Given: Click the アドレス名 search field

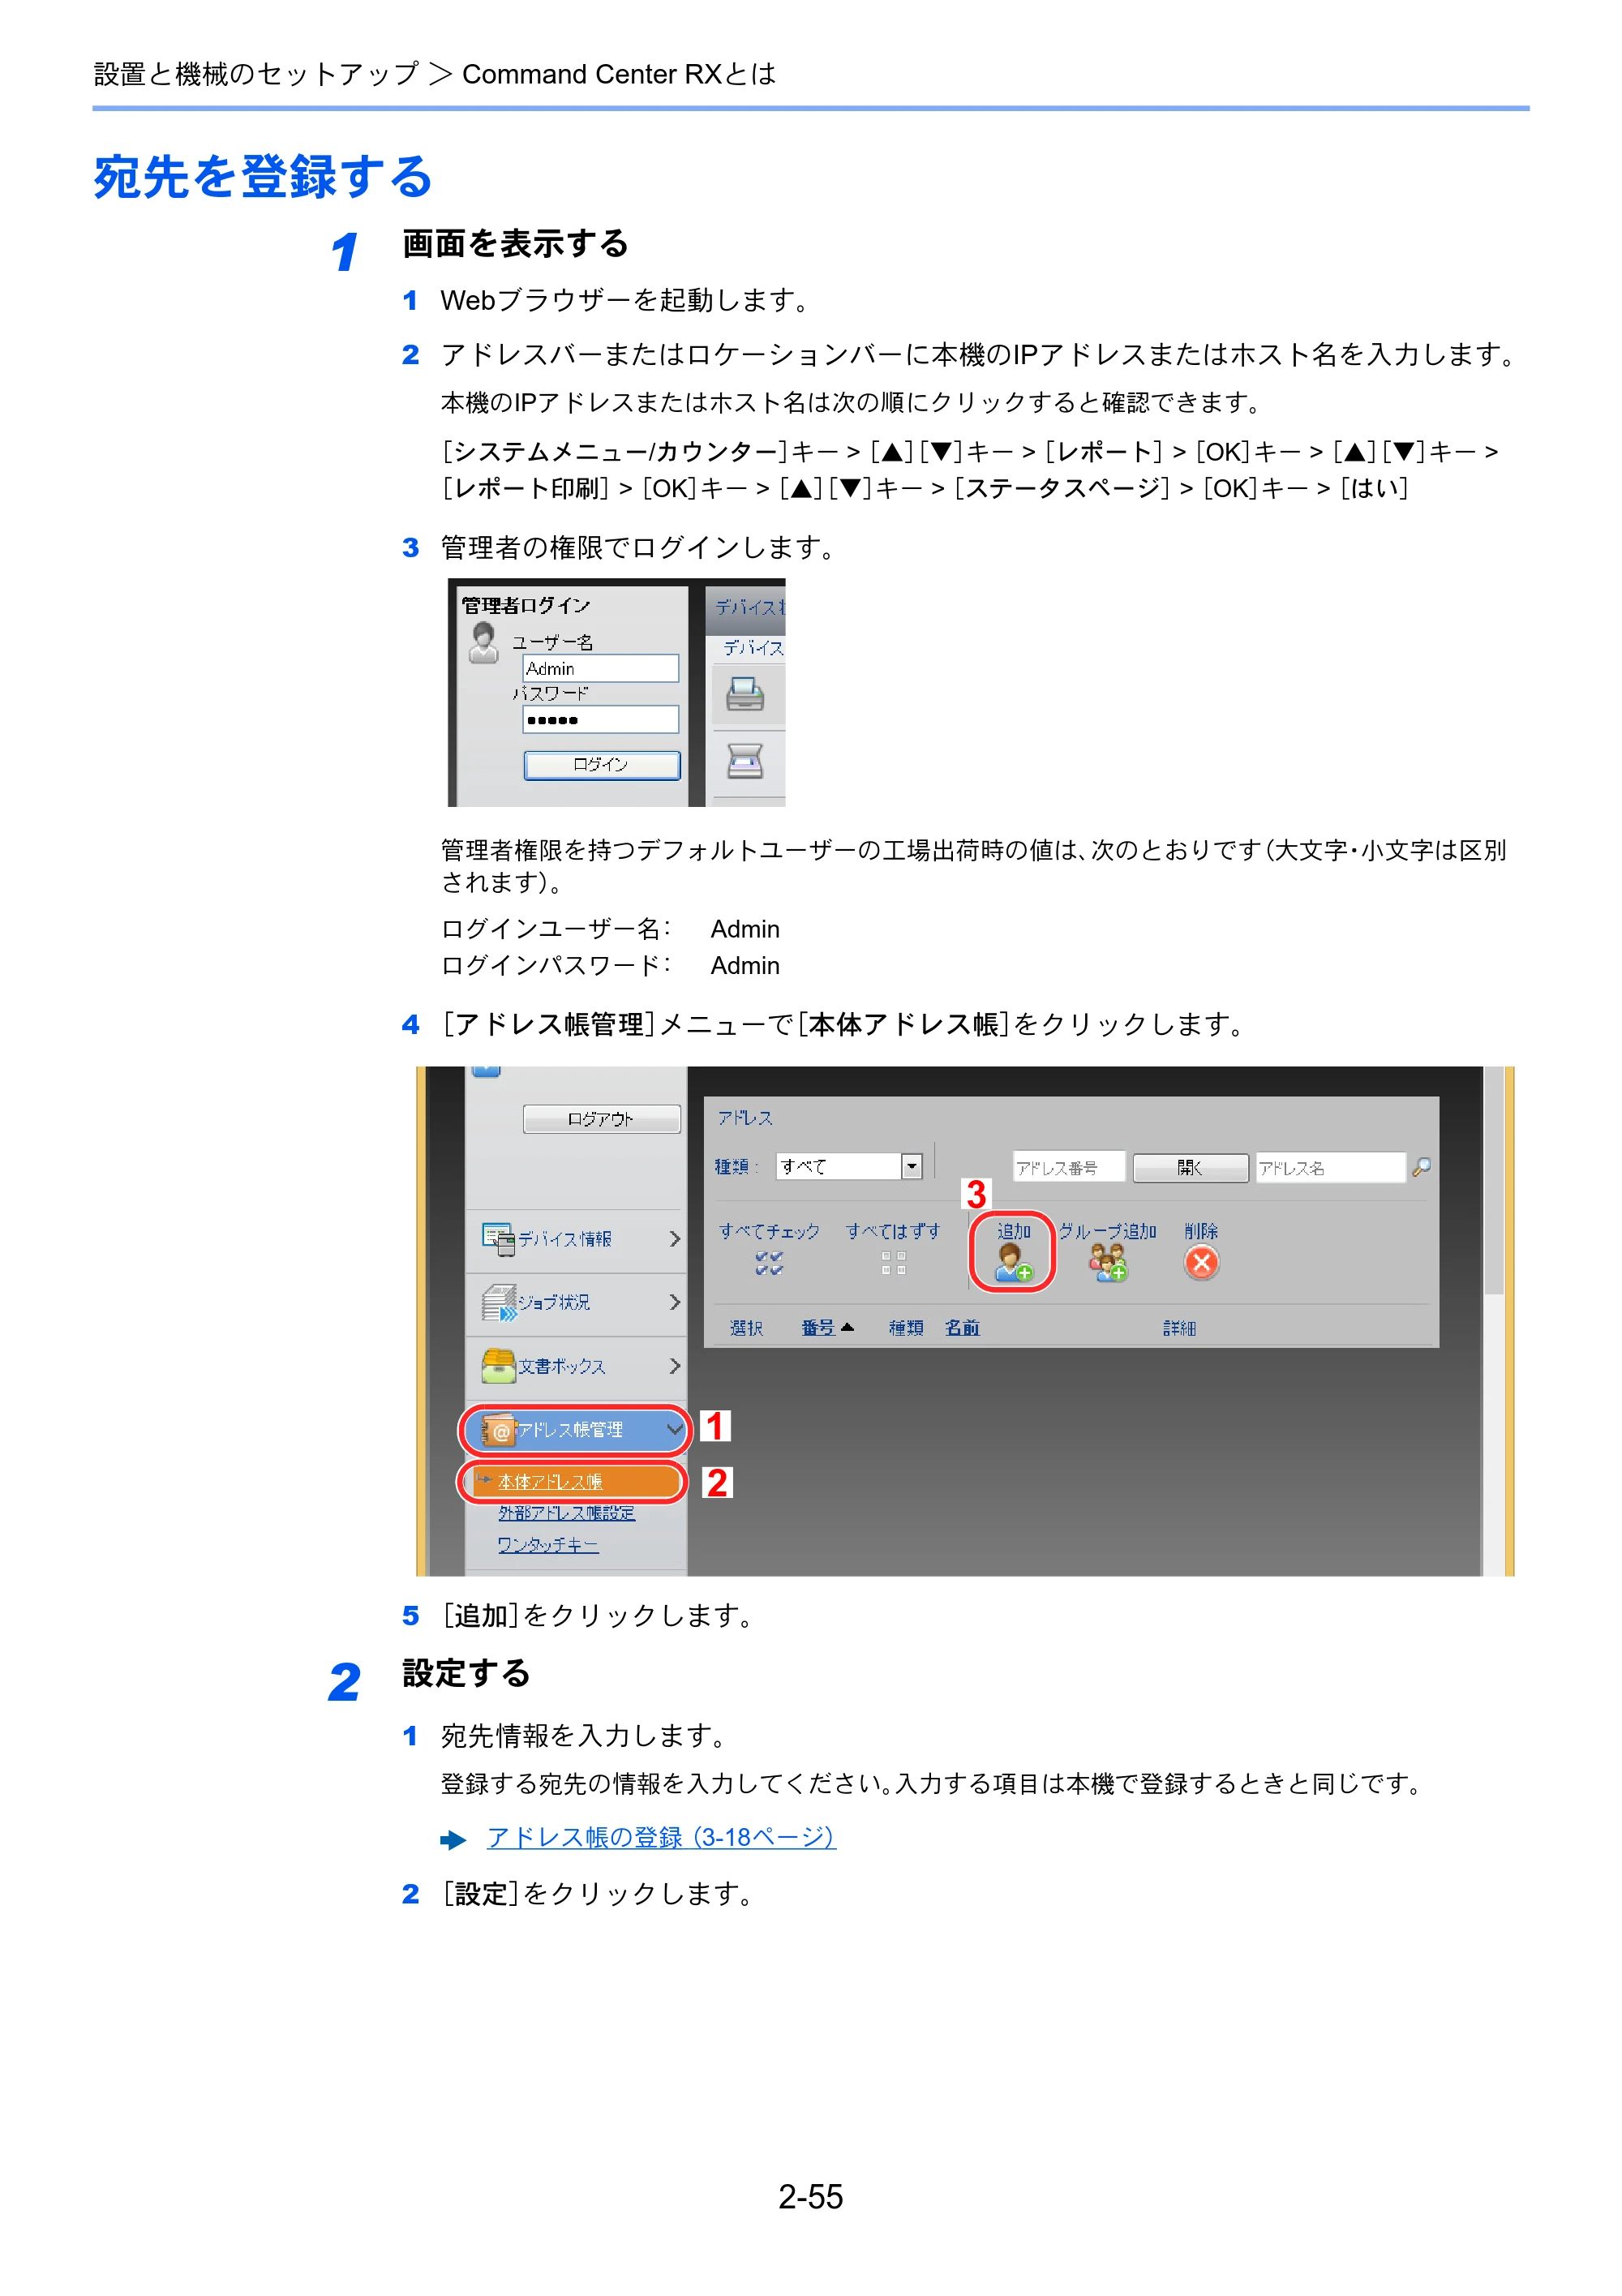Looking at the screenshot, I should (1330, 1167).
